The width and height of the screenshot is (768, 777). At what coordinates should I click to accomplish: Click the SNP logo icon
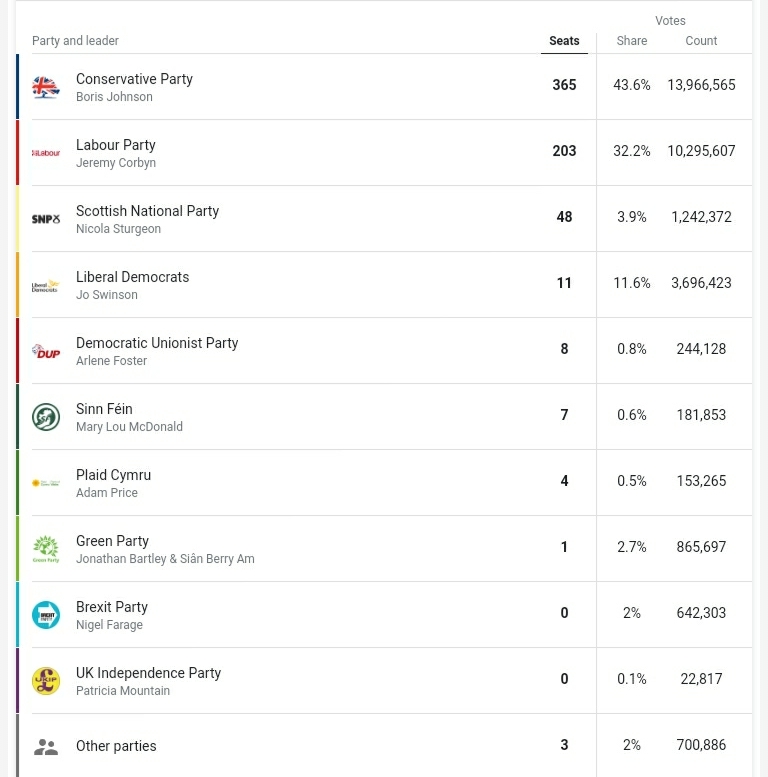(x=46, y=219)
